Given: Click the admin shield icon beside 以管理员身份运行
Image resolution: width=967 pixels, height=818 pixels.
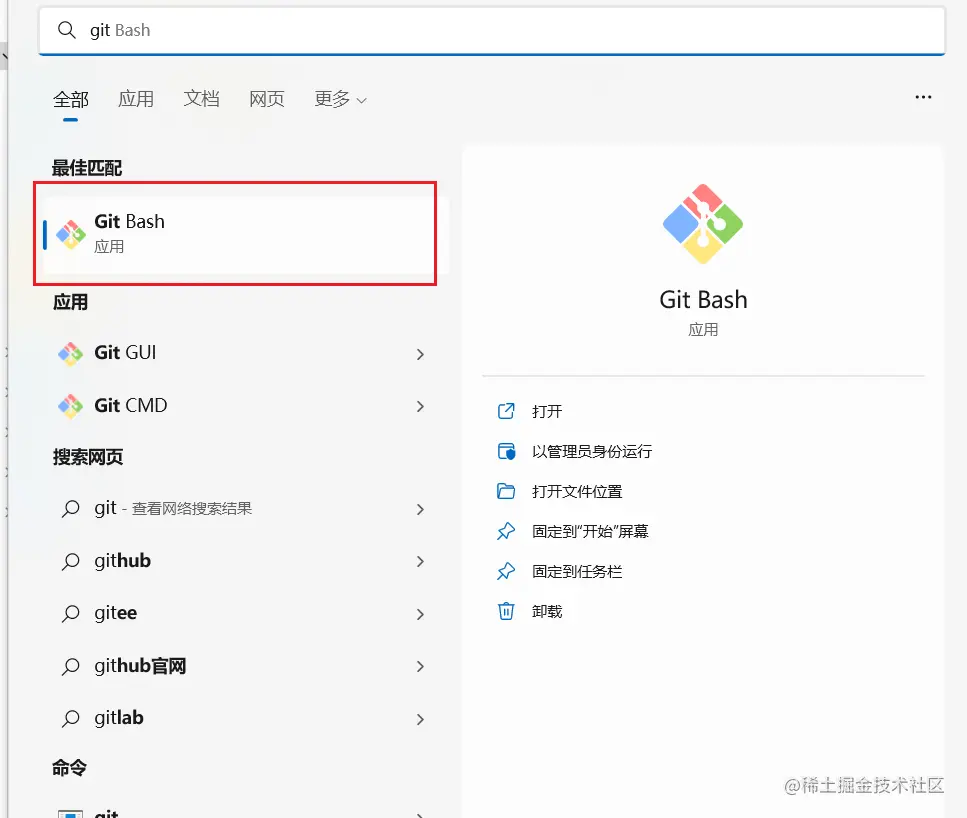Looking at the screenshot, I should pyautogui.click(x=506, y=452).
